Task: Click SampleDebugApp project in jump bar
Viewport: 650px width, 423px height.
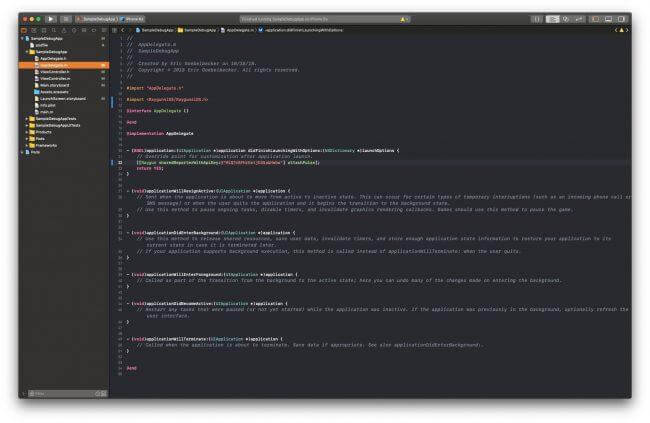Action: [x=155, y=30]
